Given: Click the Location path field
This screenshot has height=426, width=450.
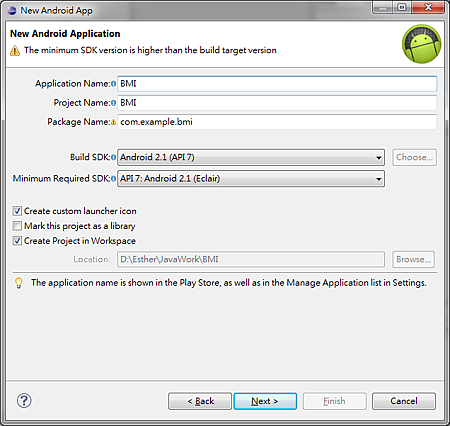Looking at the screenshot, I should 251,259.
